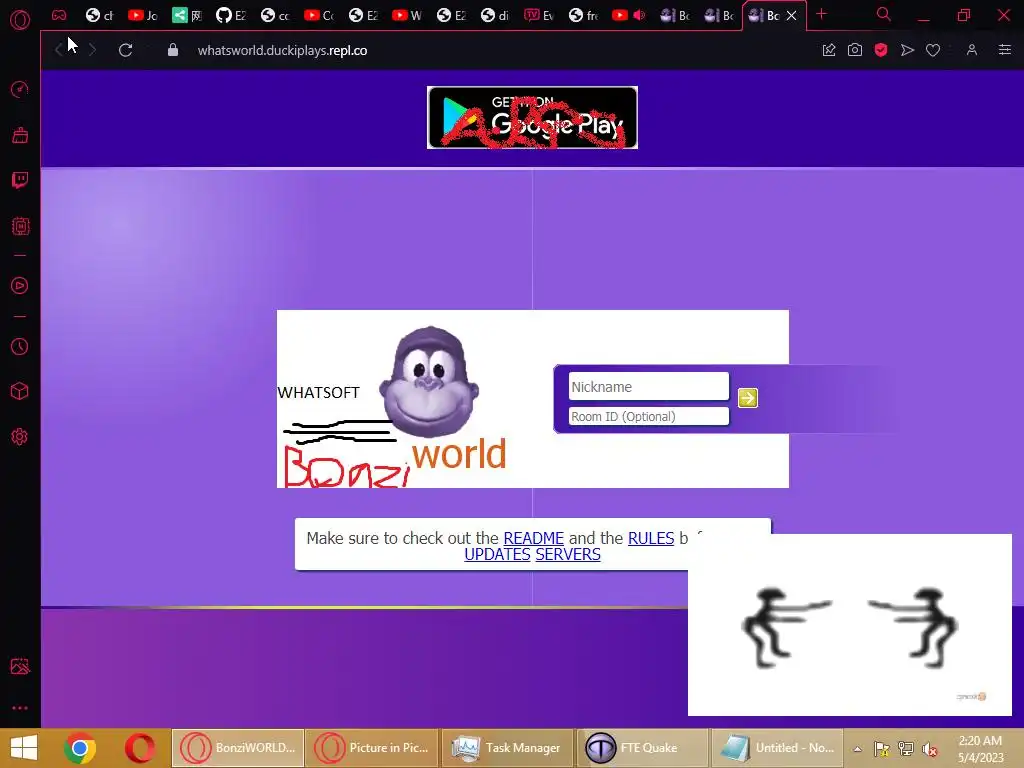Open My Flow send icon
The image size is (1024, 768).
coord(907,50)
